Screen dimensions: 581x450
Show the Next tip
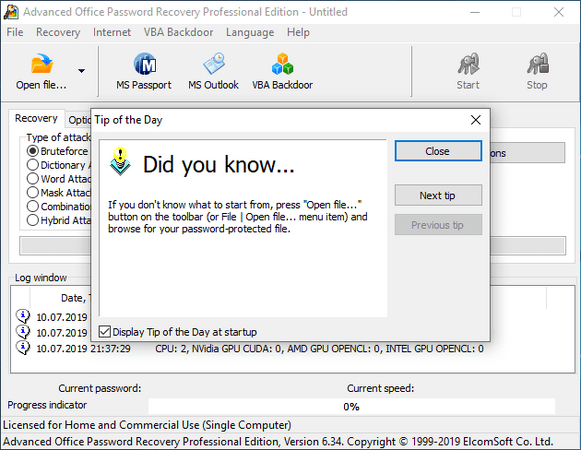tap(438, 195)
